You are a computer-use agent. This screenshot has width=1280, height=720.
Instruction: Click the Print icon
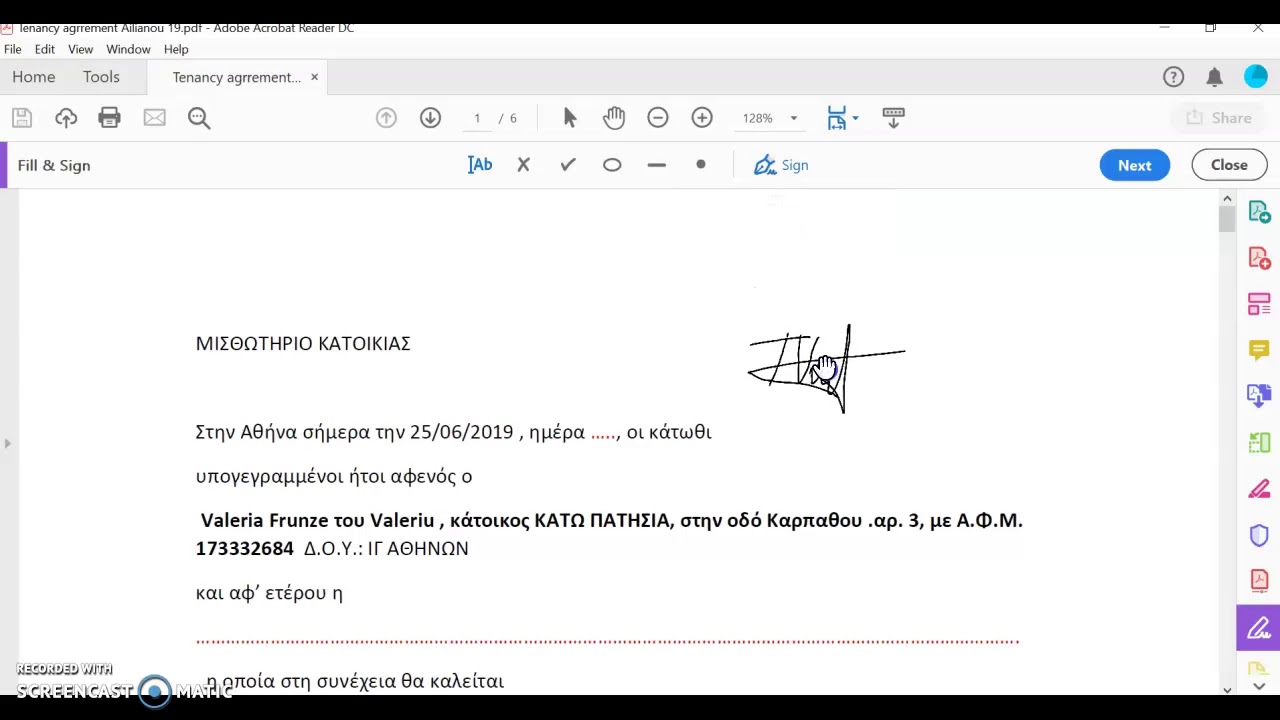110,118
